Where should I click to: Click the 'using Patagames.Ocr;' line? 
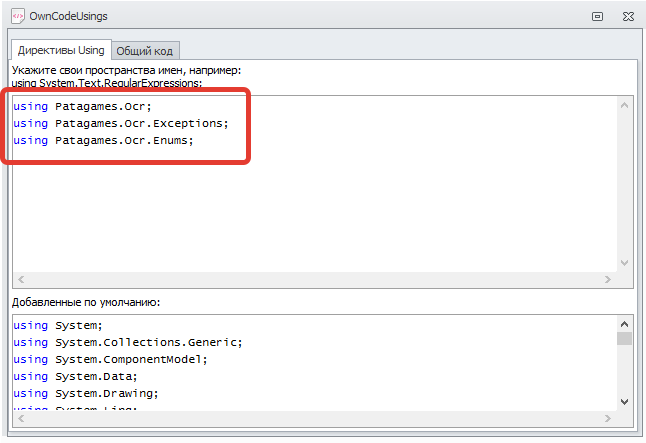coord(82,106)
